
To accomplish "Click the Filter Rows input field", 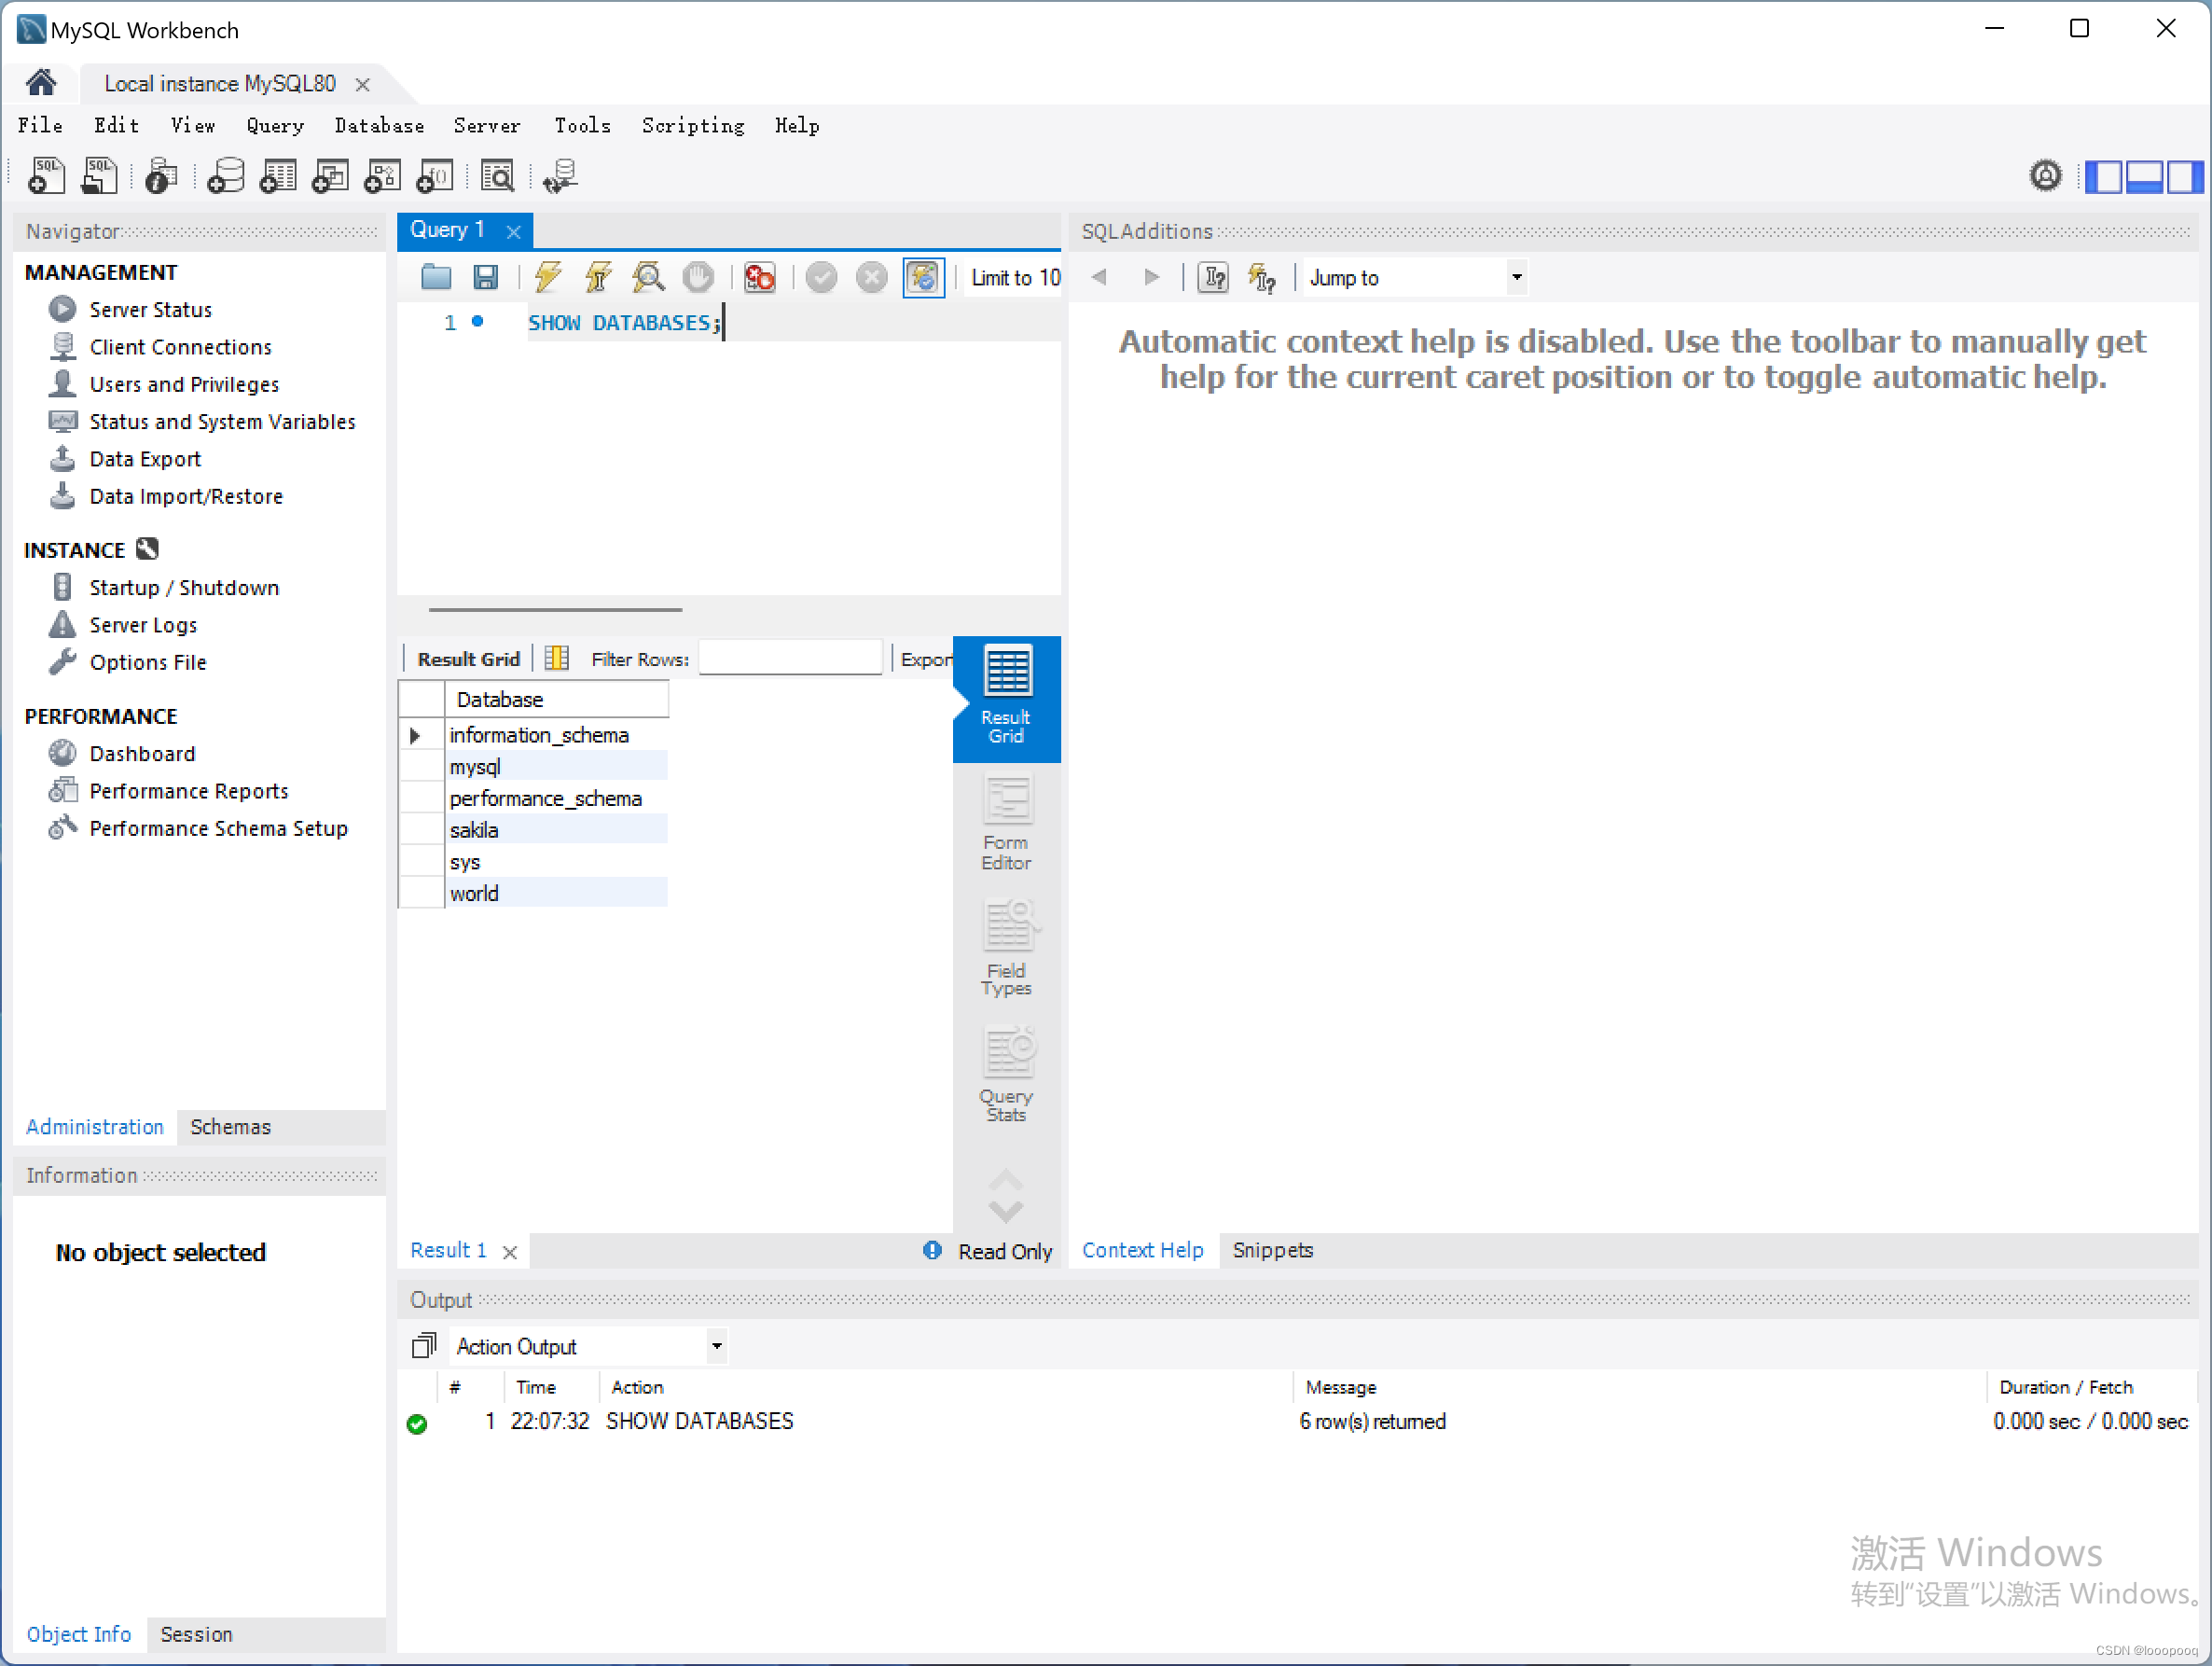I will [791, 659].
